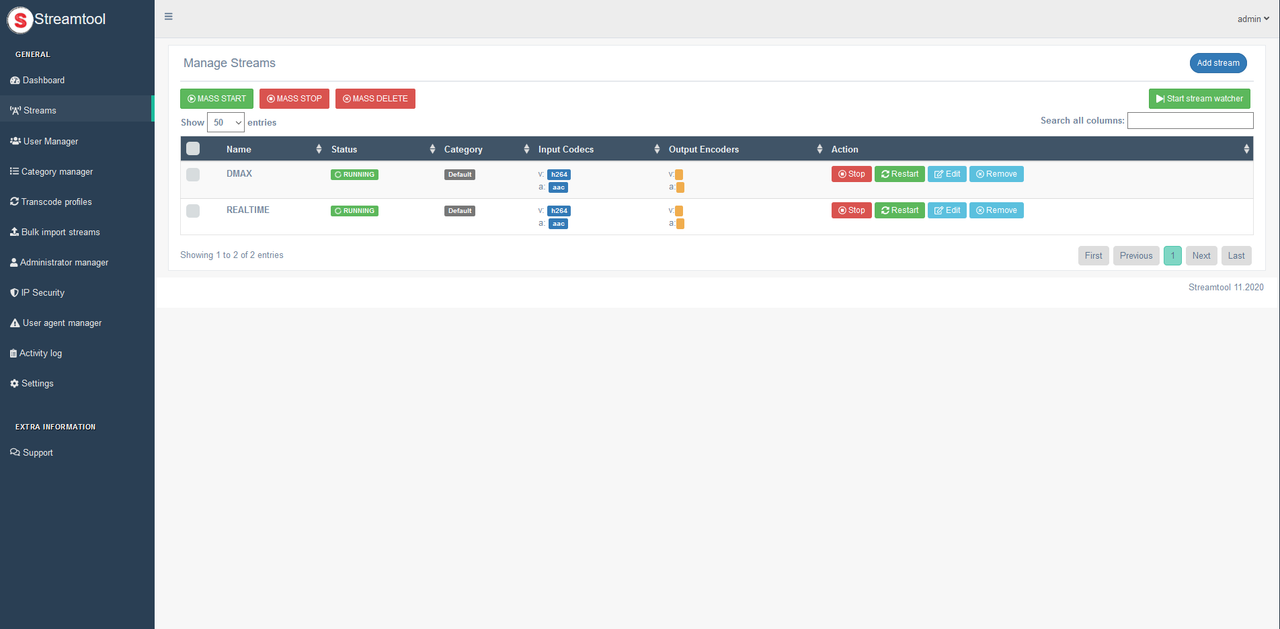The height and width of the screenshot is (629, 1280).
Task: Open the show entries dropdown
Action: point(226,122)
